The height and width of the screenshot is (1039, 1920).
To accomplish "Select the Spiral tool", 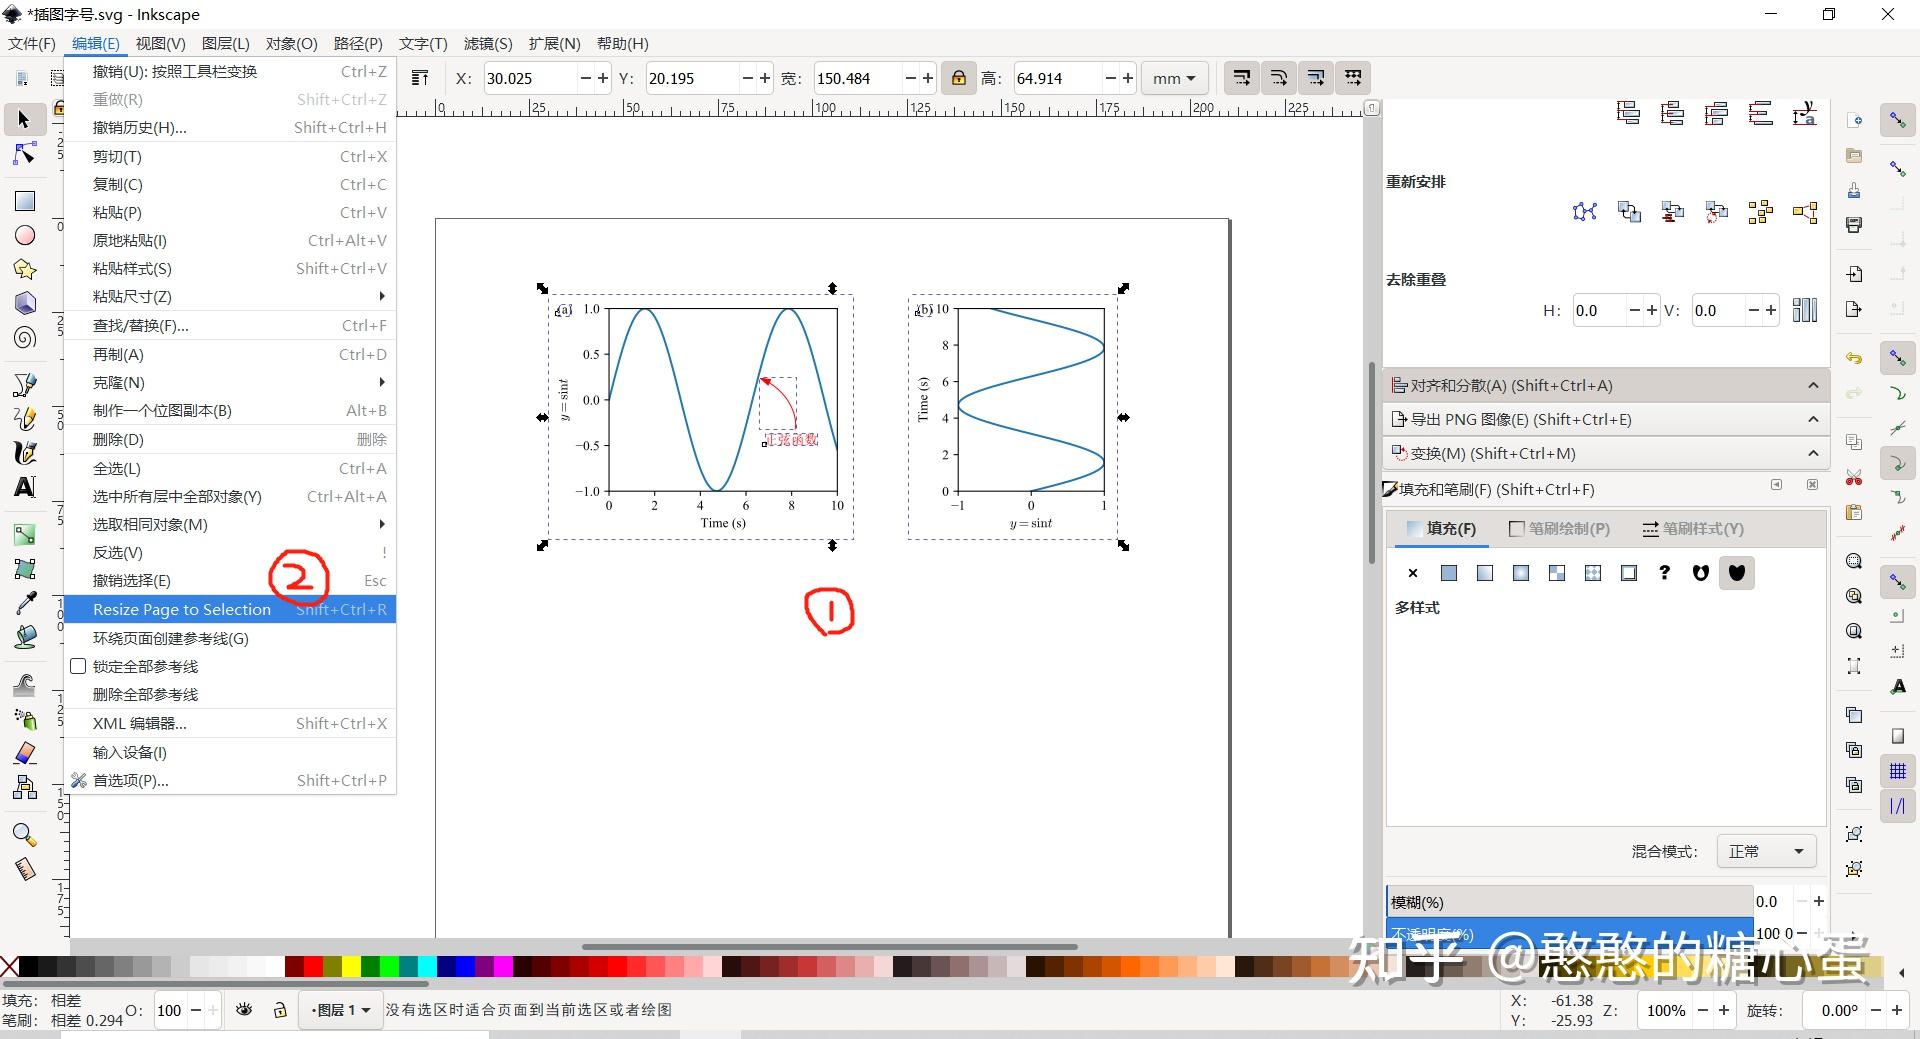I will click(x=22, y=337).
